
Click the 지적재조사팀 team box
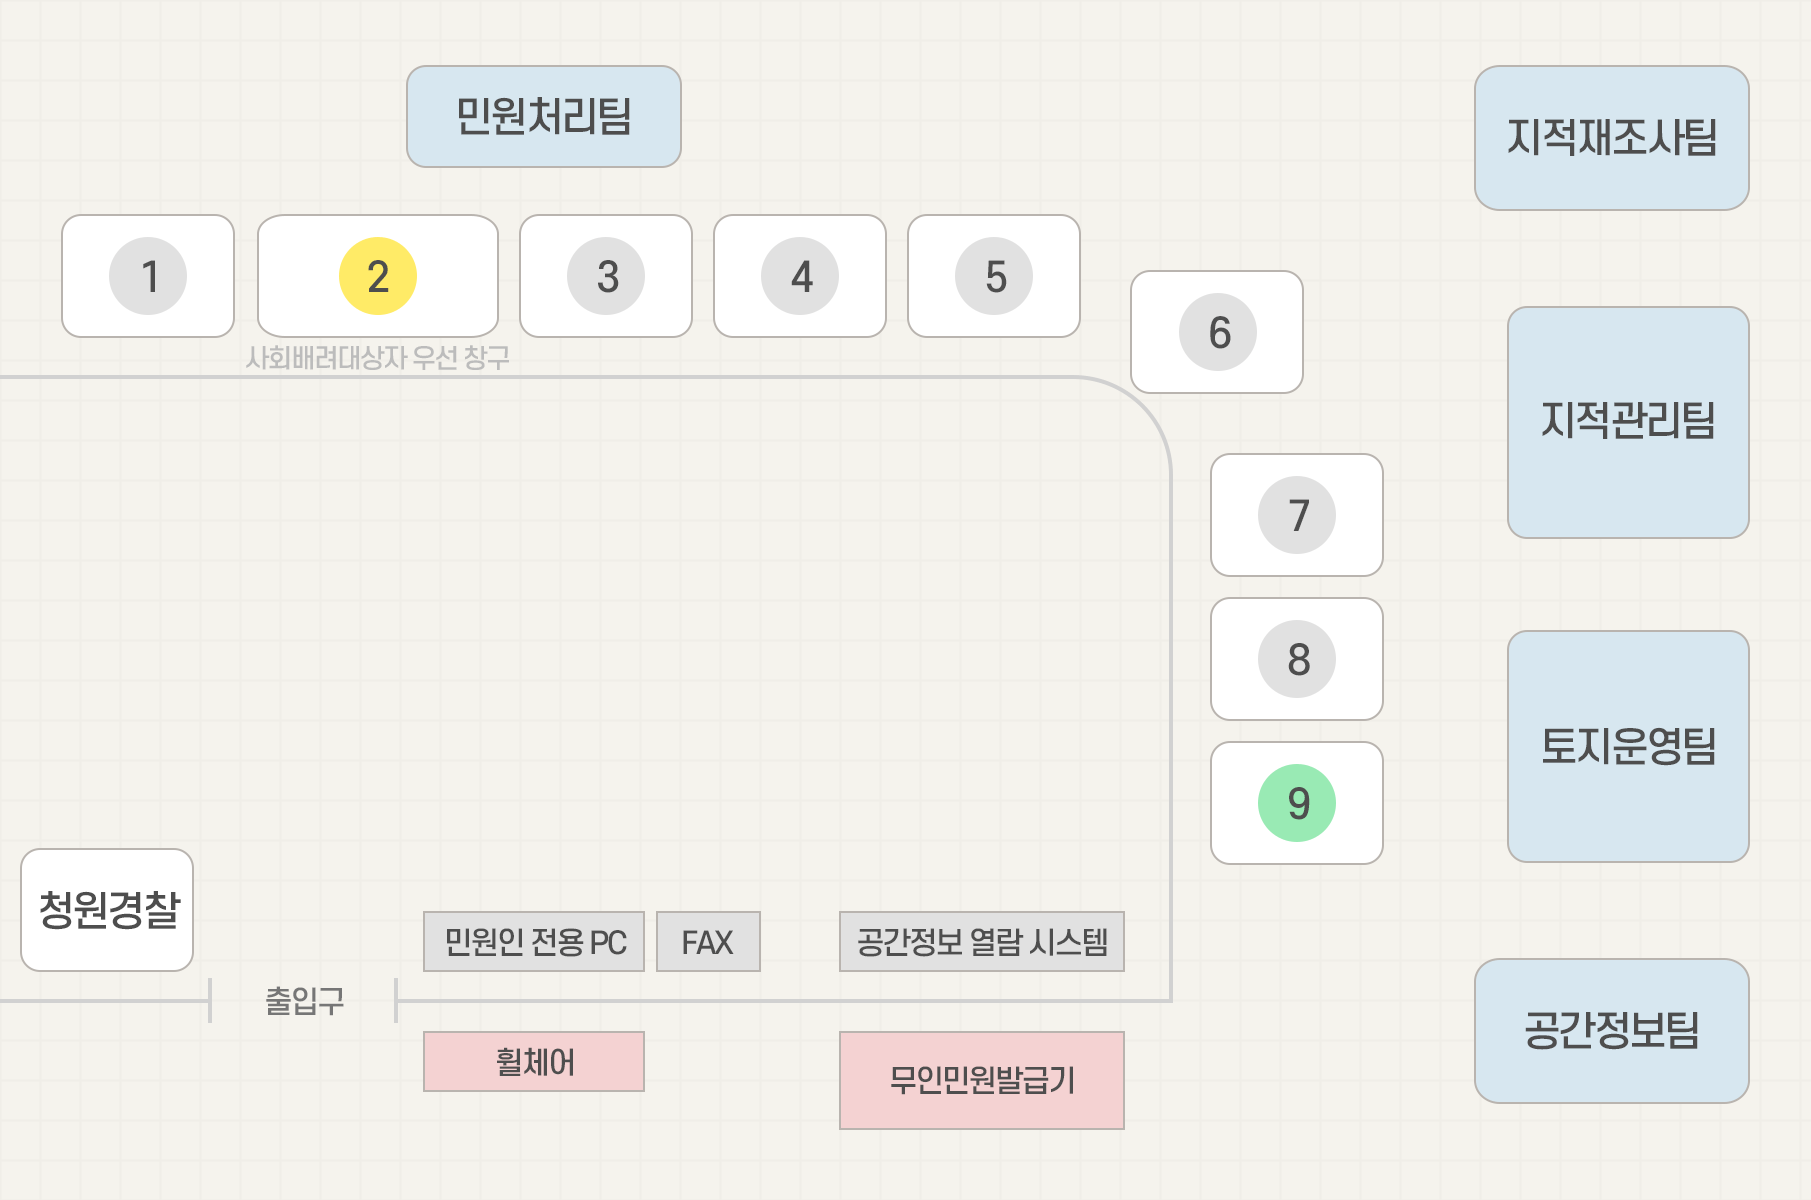1612,138
